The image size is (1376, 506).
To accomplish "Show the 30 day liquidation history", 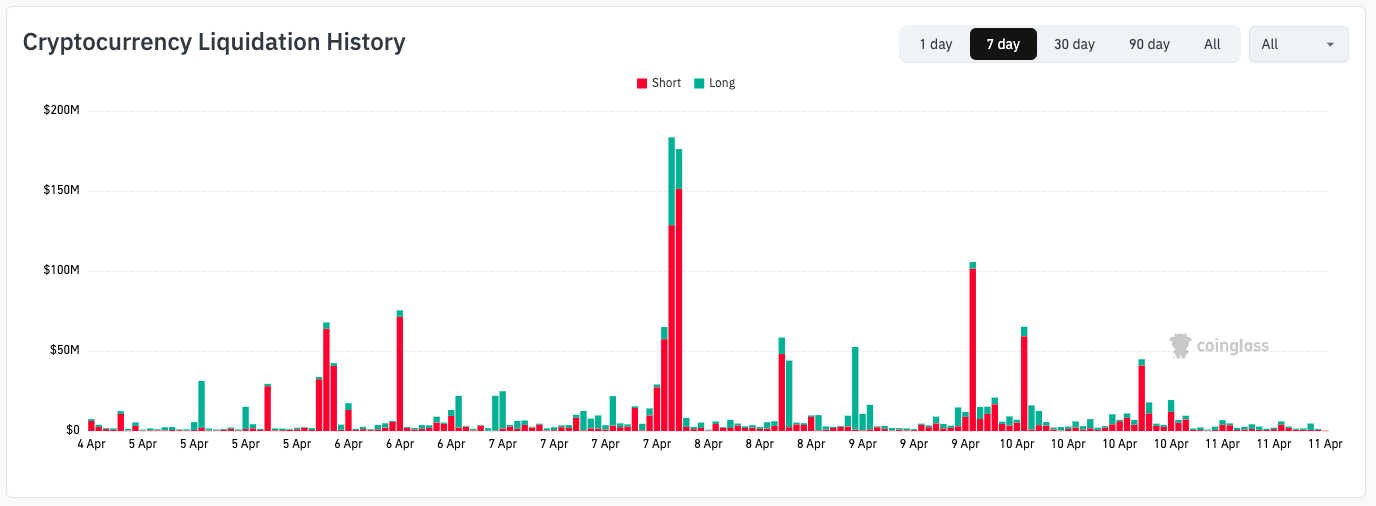I will pos(1074,44).
